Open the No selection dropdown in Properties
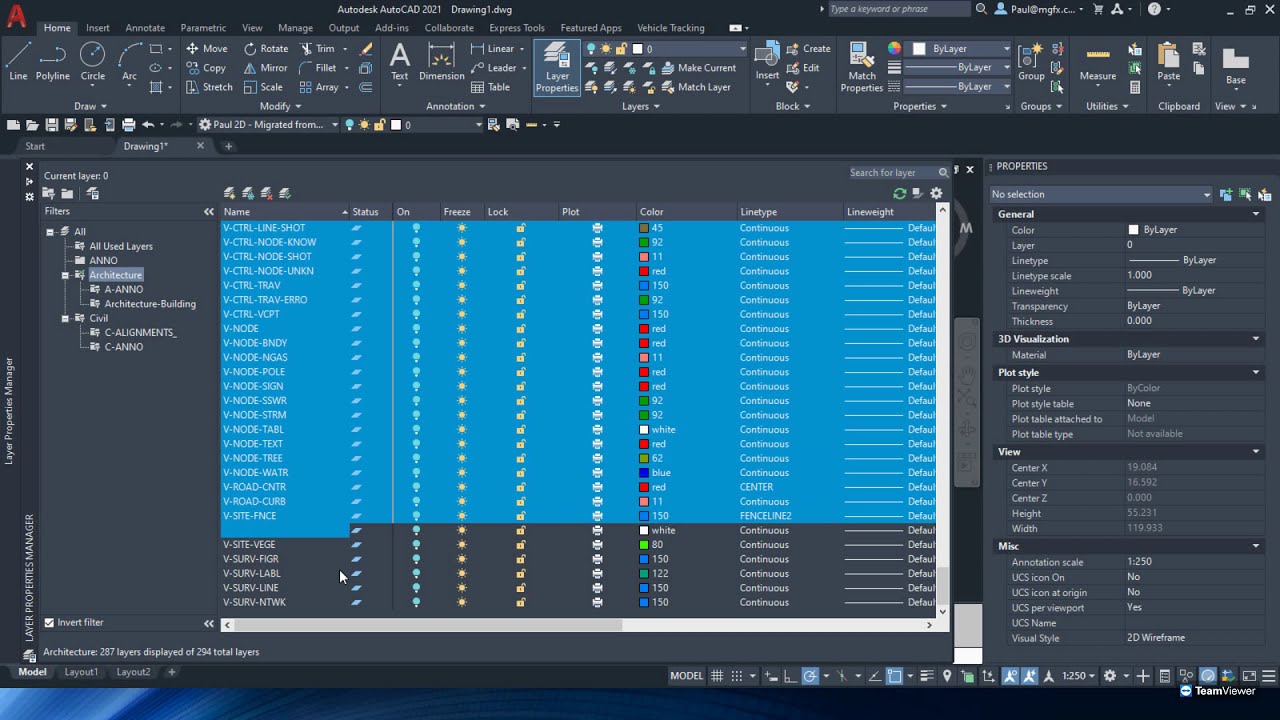The height and width of the screenshot is (720, 1280). 1100,194
